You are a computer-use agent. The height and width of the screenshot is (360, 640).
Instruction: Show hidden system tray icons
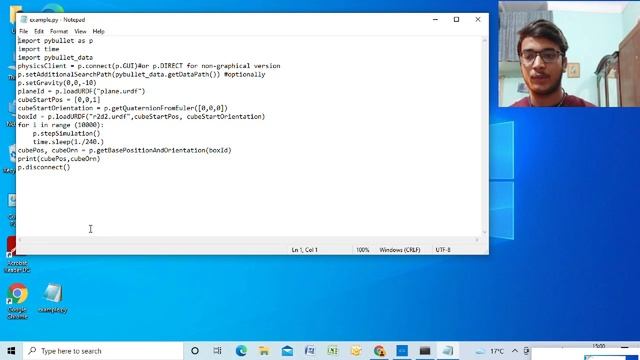click(515, 351)
